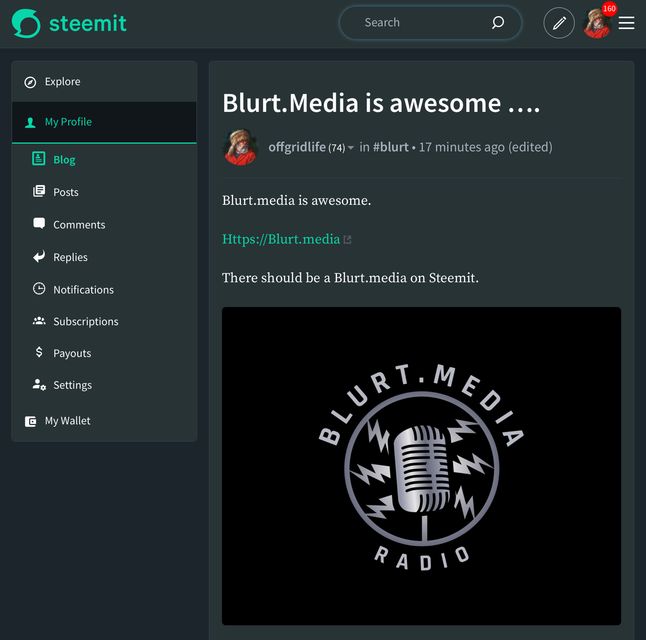Click the post title Blurt.Media is awesome
The width and height of the screenshot is (646, 640).
[x=381, y=103]
